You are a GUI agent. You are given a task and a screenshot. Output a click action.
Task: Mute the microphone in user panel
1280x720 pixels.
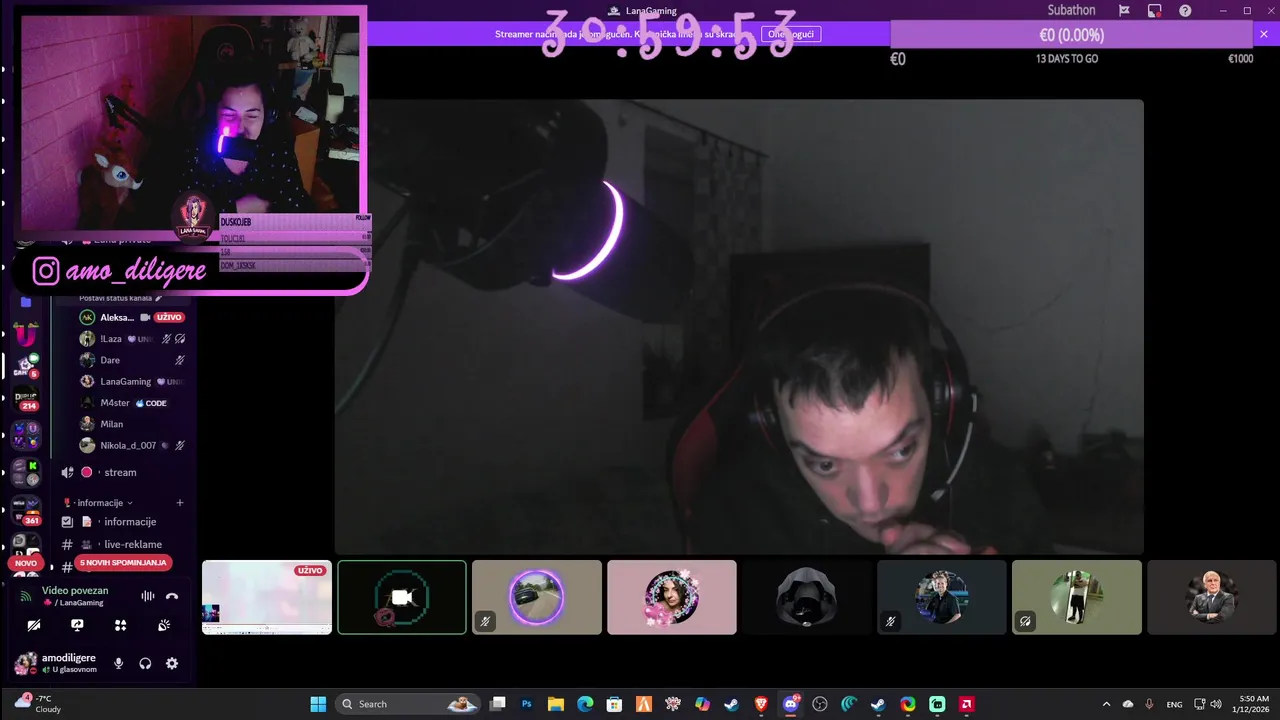click(x=119, y=663)
